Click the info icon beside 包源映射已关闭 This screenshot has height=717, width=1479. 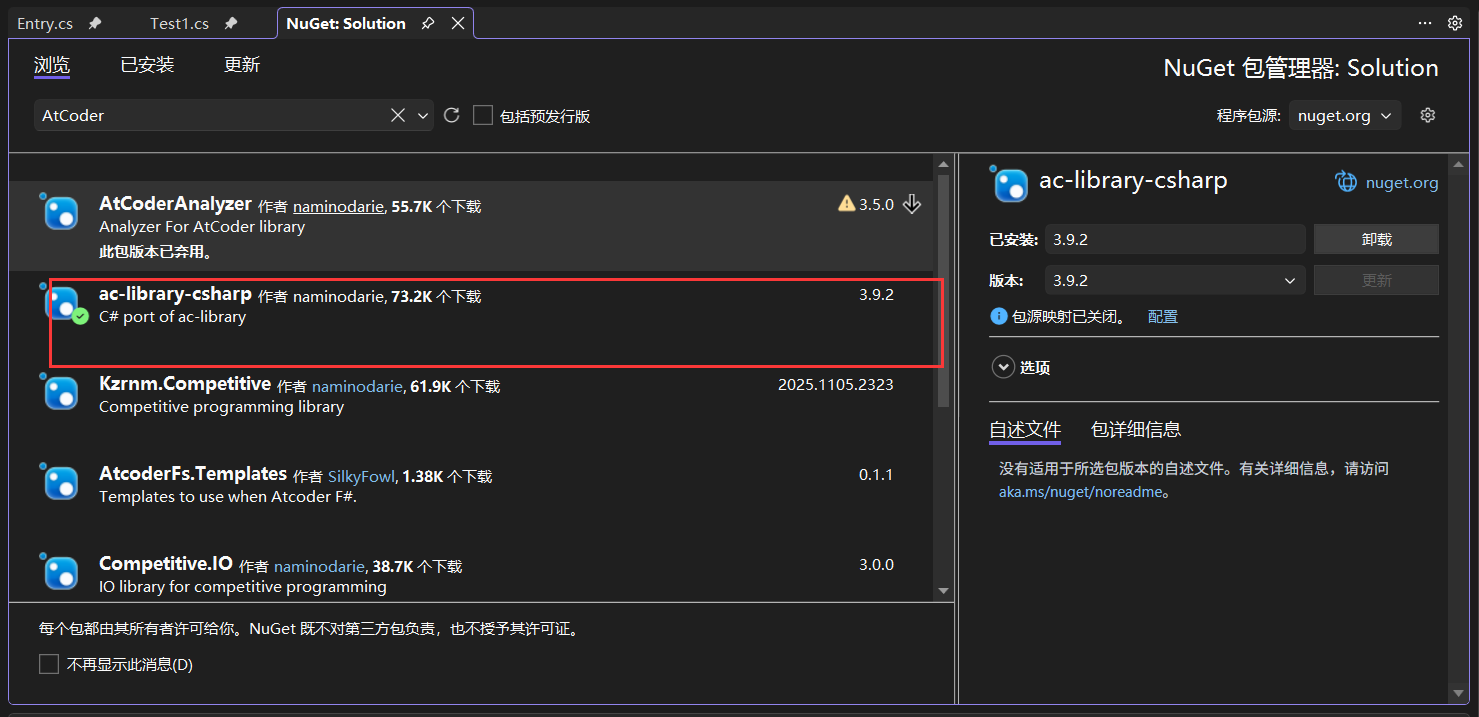click(x=998, y=316)
